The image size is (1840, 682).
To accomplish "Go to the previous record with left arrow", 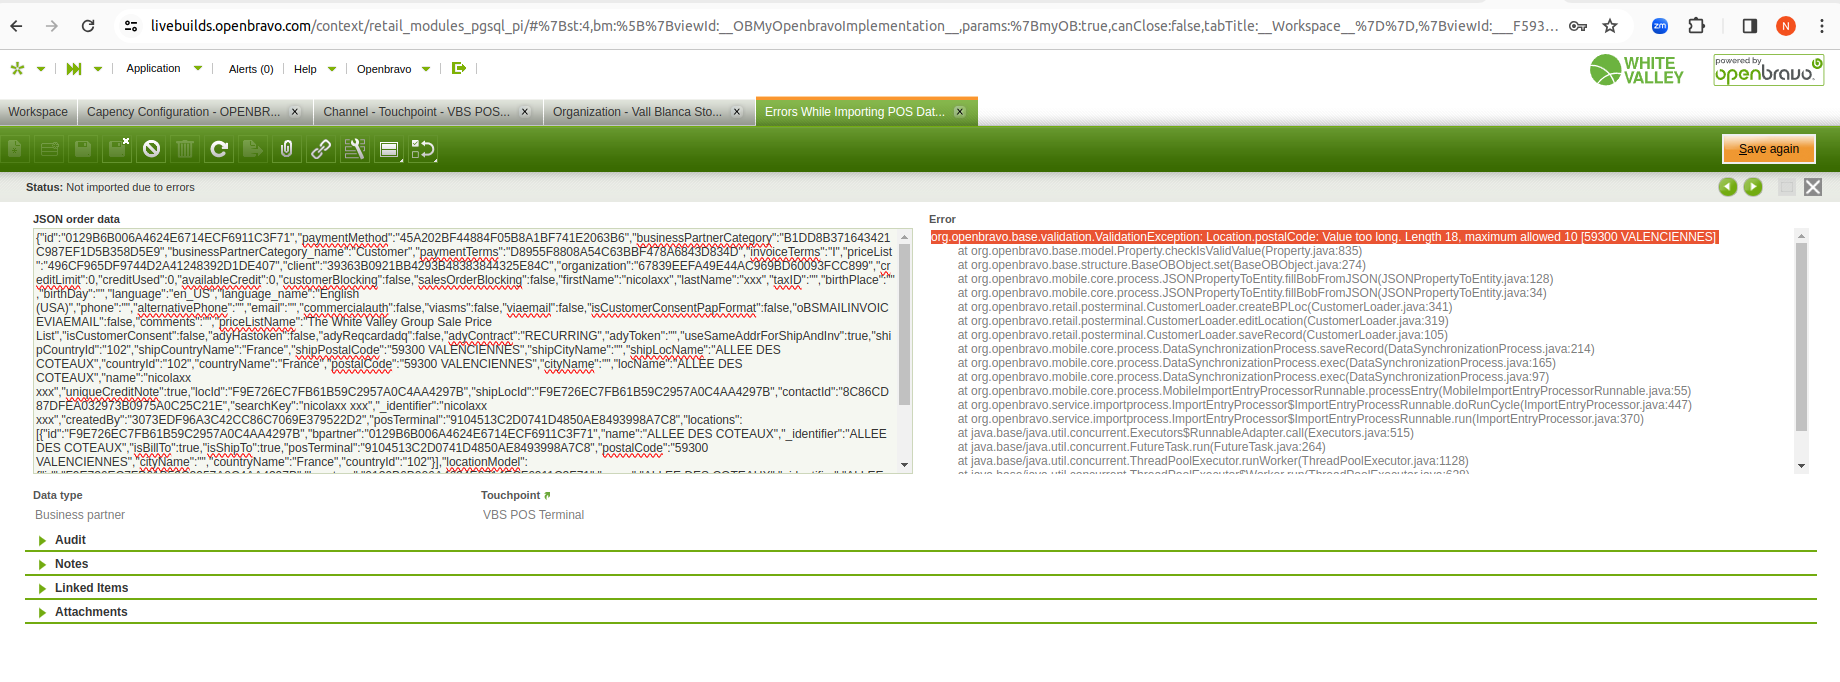I will [x=1727, y=187].
